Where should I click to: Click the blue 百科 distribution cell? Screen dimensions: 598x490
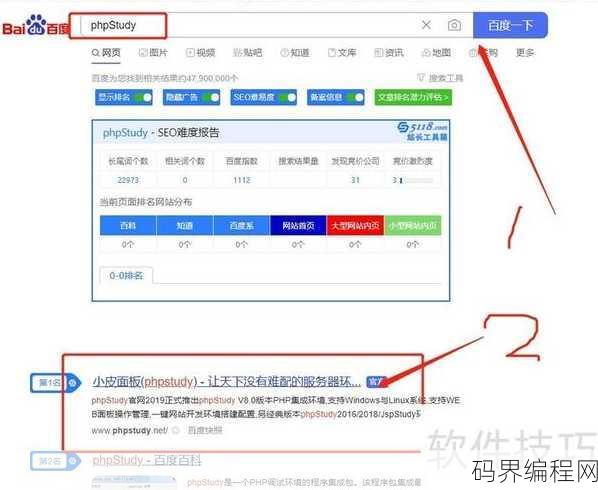[128, 226]
